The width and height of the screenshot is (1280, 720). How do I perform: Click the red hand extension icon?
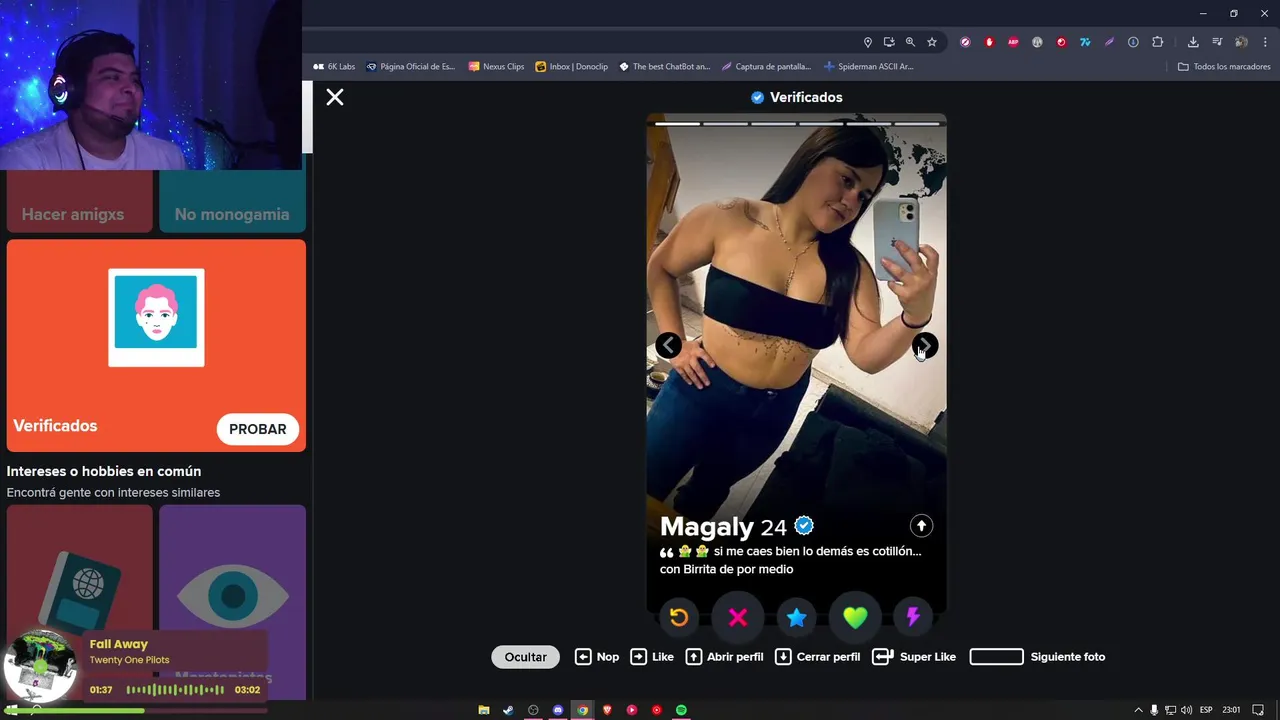989,42
